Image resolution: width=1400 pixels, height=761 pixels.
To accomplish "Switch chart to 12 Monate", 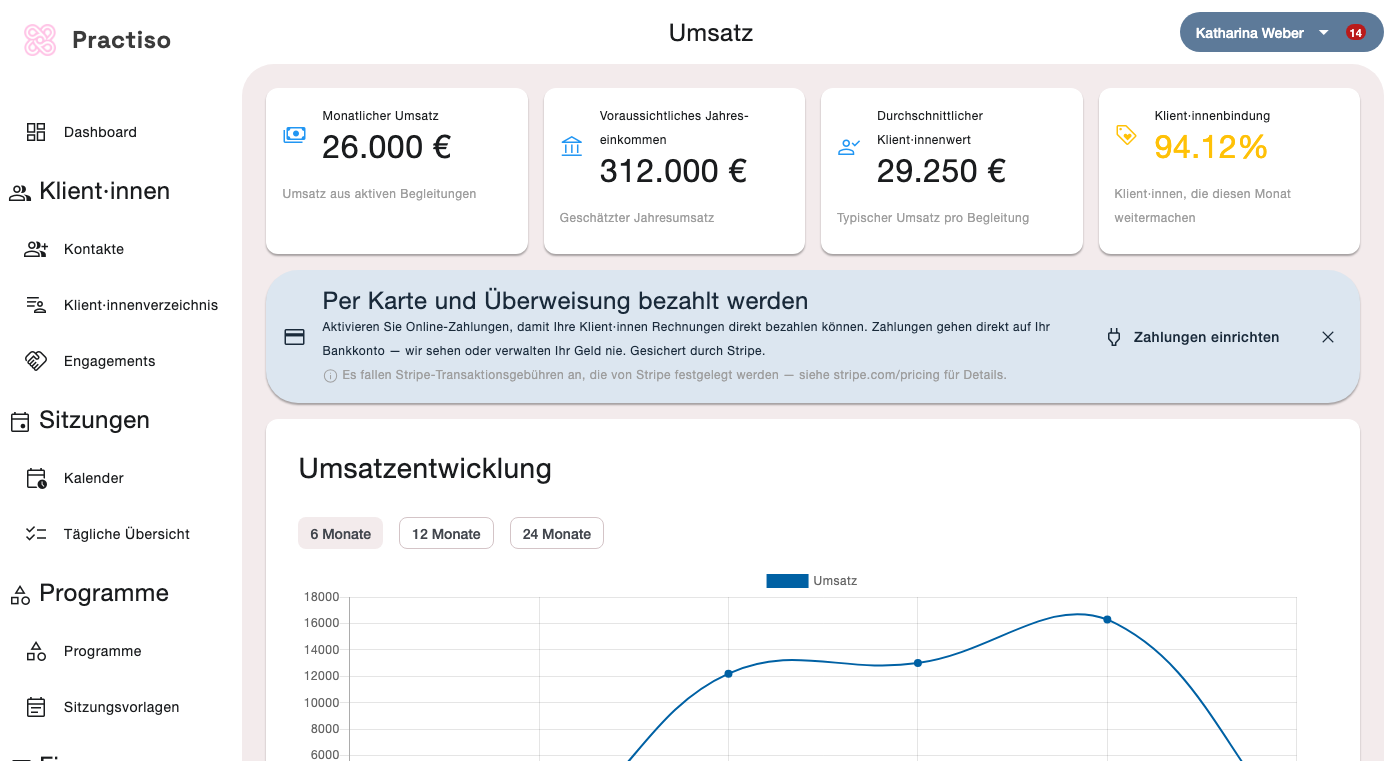I will point(446,534).
